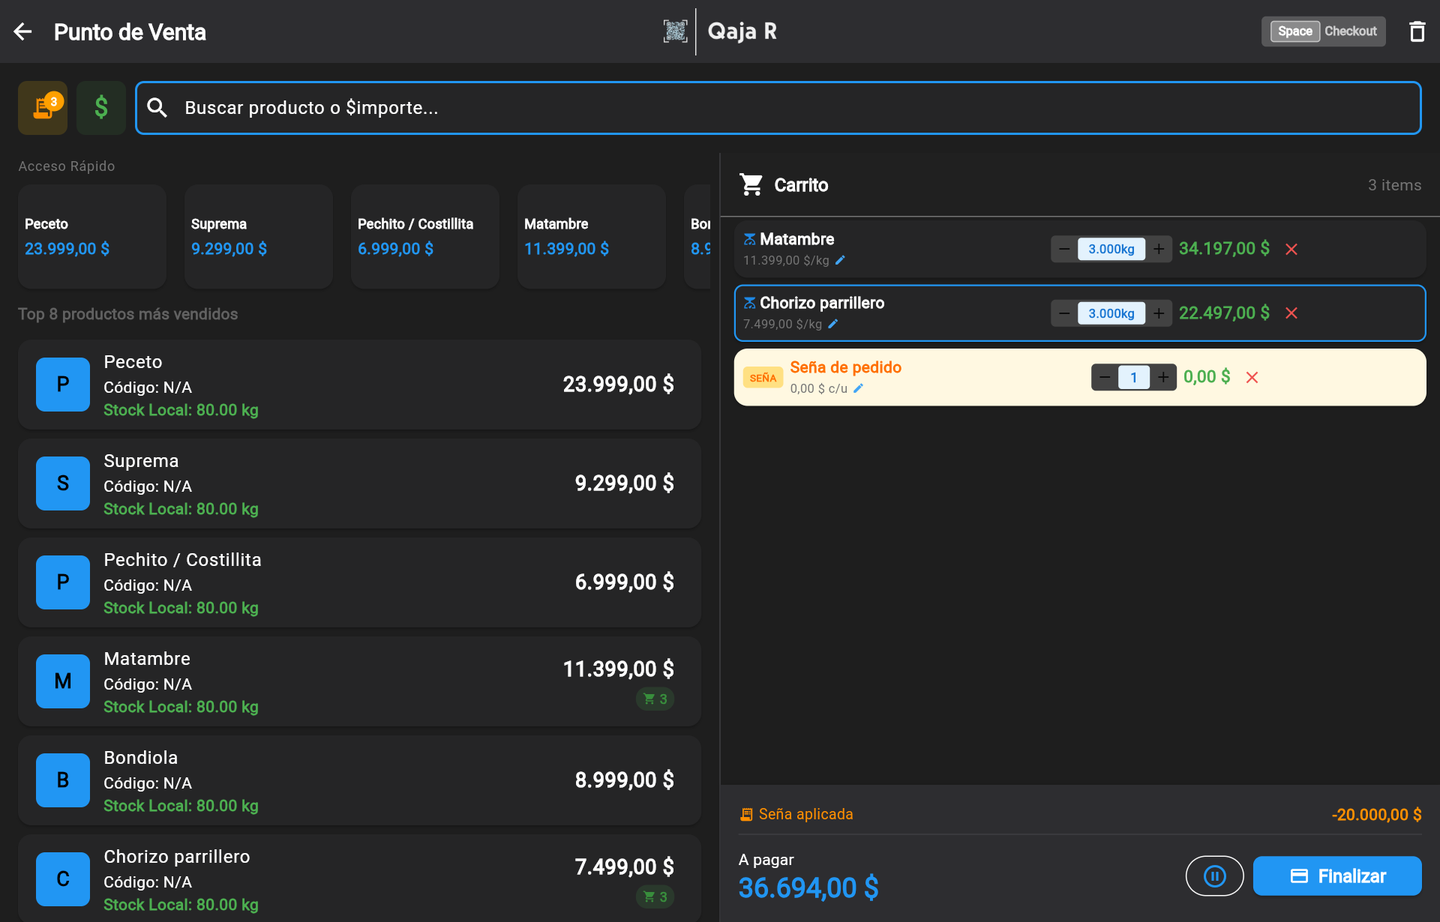Viewport: 1440px width, 922px height.
Task: Focus the product search field
Action: [778, 108]
